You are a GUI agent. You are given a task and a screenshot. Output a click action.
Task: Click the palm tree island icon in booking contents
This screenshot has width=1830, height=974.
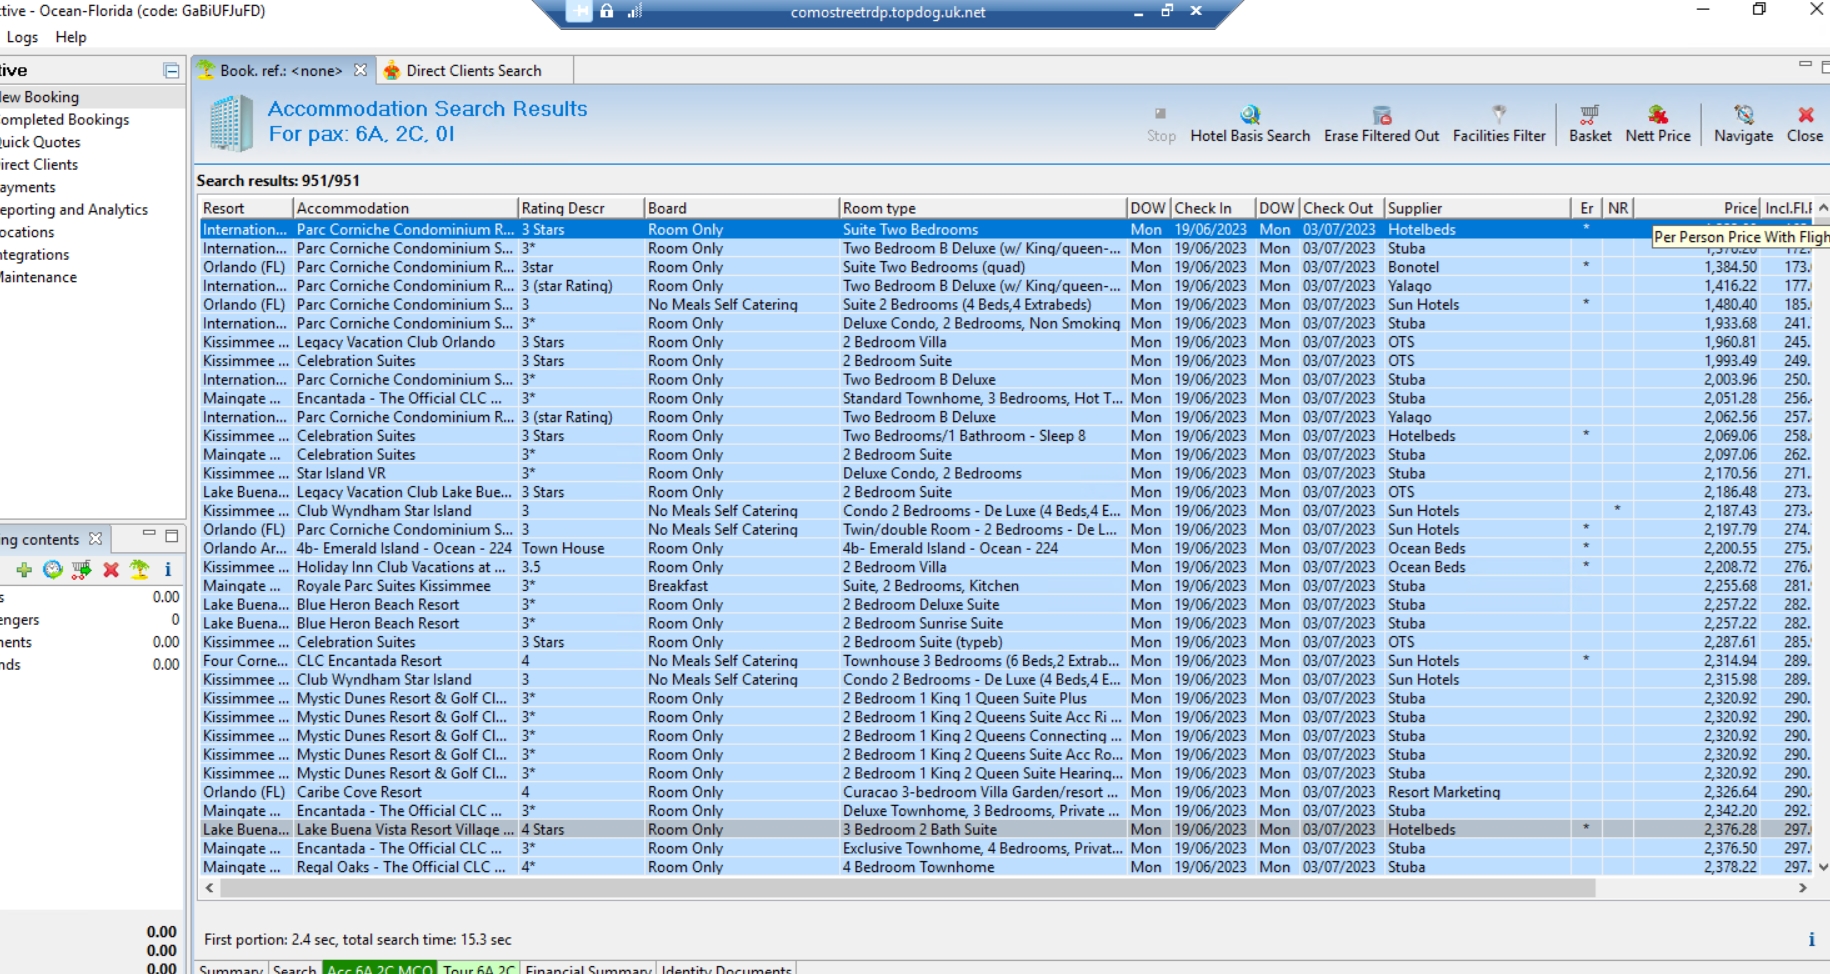pyautogui.click(x=140, y=569)
